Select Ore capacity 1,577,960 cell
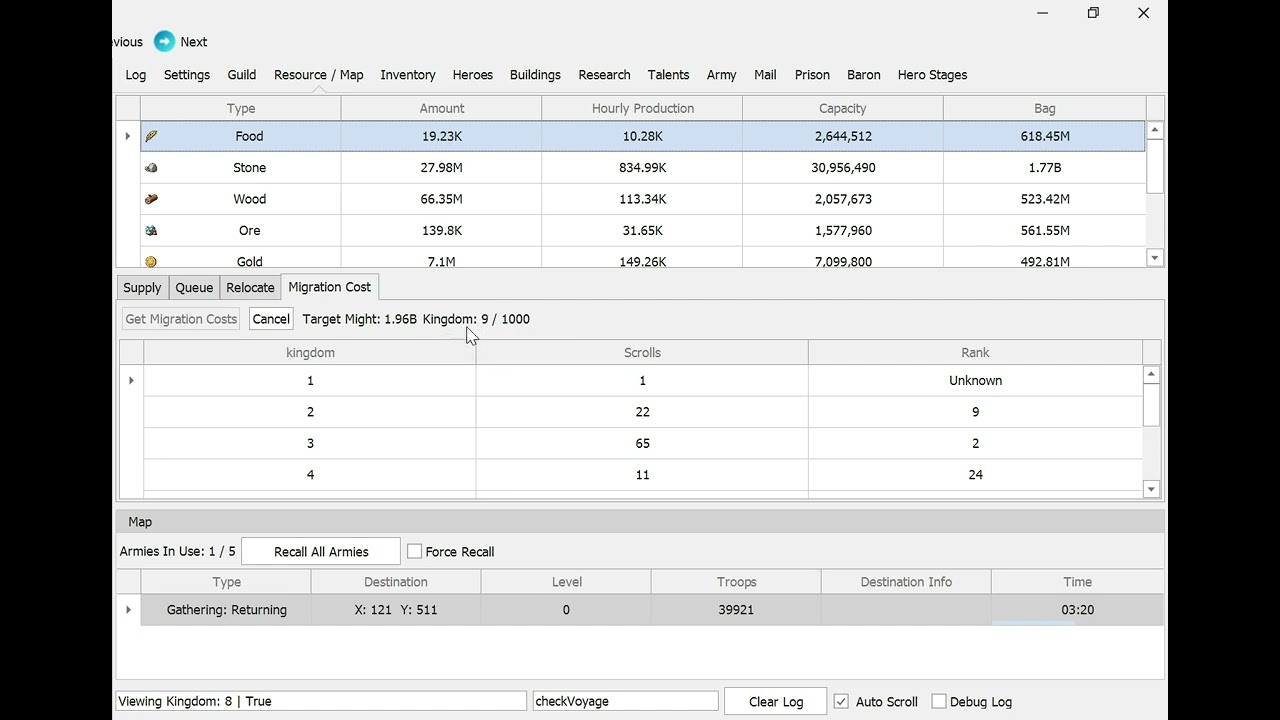The height and width of the screenshot is (720, 1280). click(843, 230)
